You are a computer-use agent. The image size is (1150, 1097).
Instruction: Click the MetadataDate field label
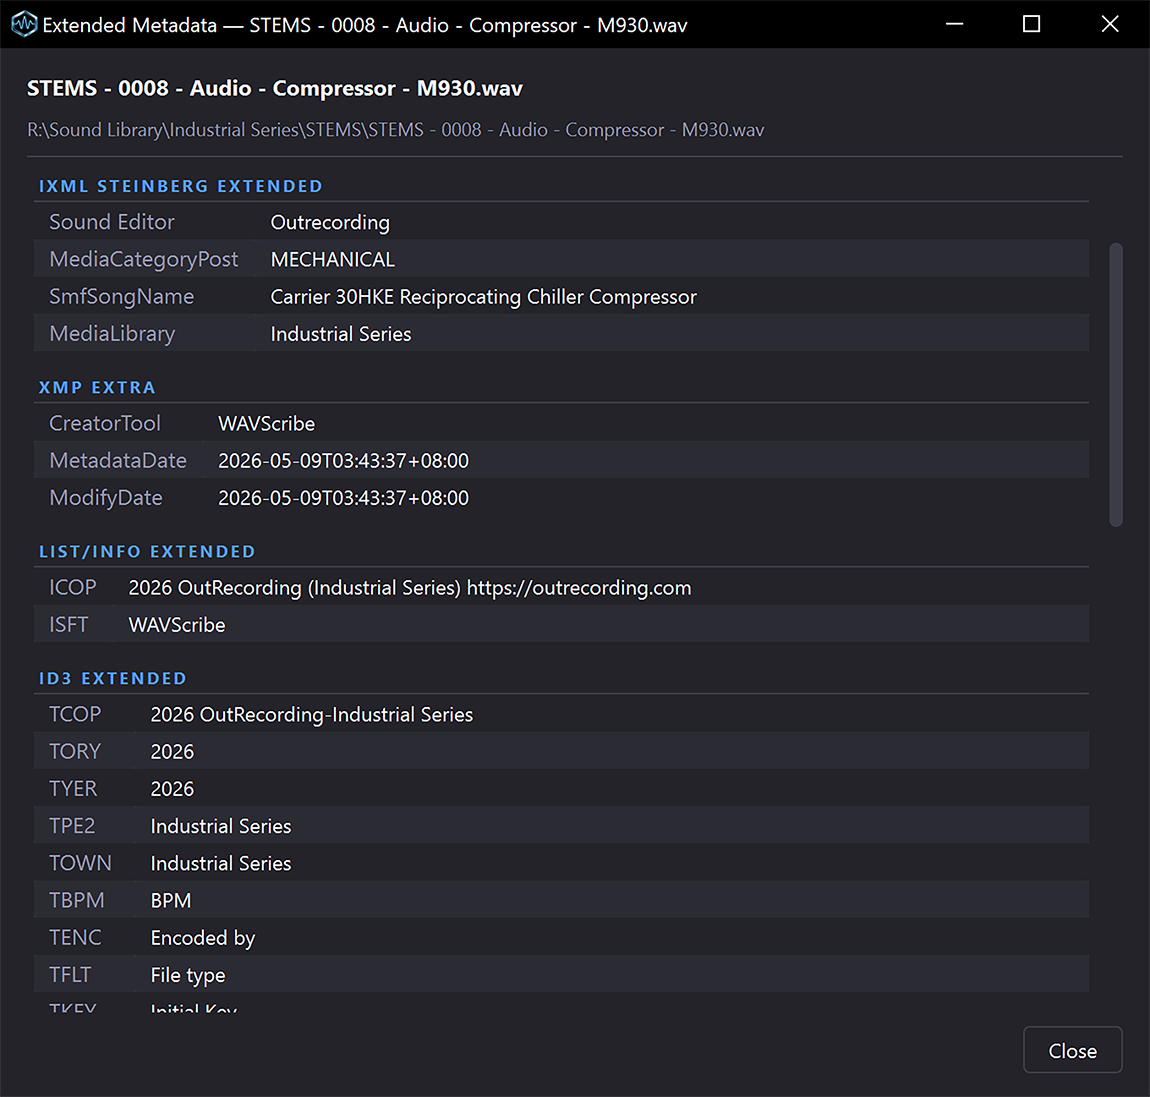pos(118,461)
